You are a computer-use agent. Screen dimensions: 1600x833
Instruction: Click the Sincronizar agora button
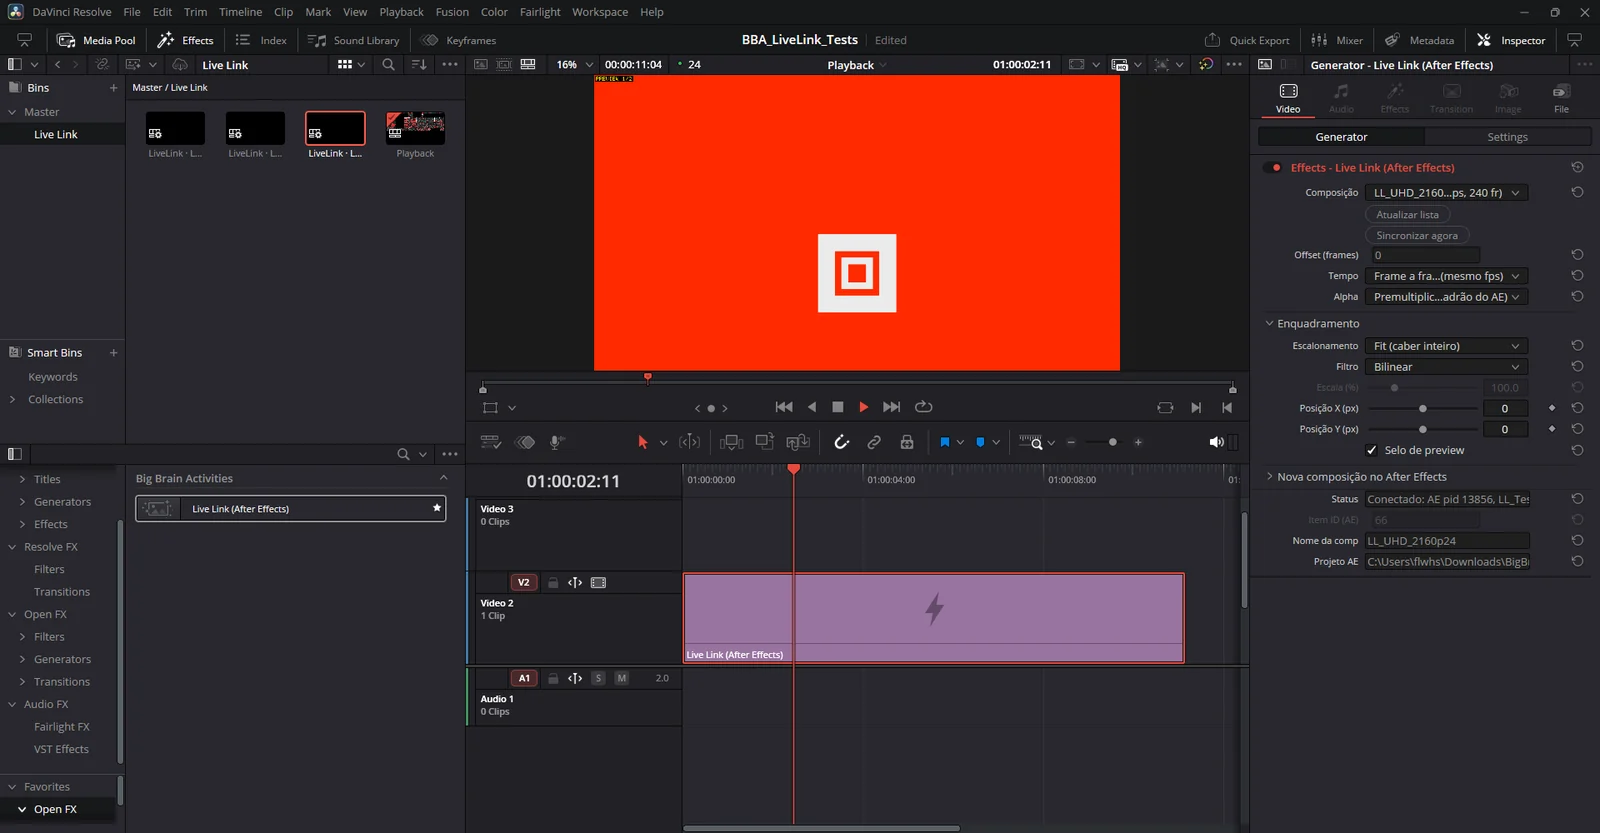pyautogui.click(x=1416, y=235)
